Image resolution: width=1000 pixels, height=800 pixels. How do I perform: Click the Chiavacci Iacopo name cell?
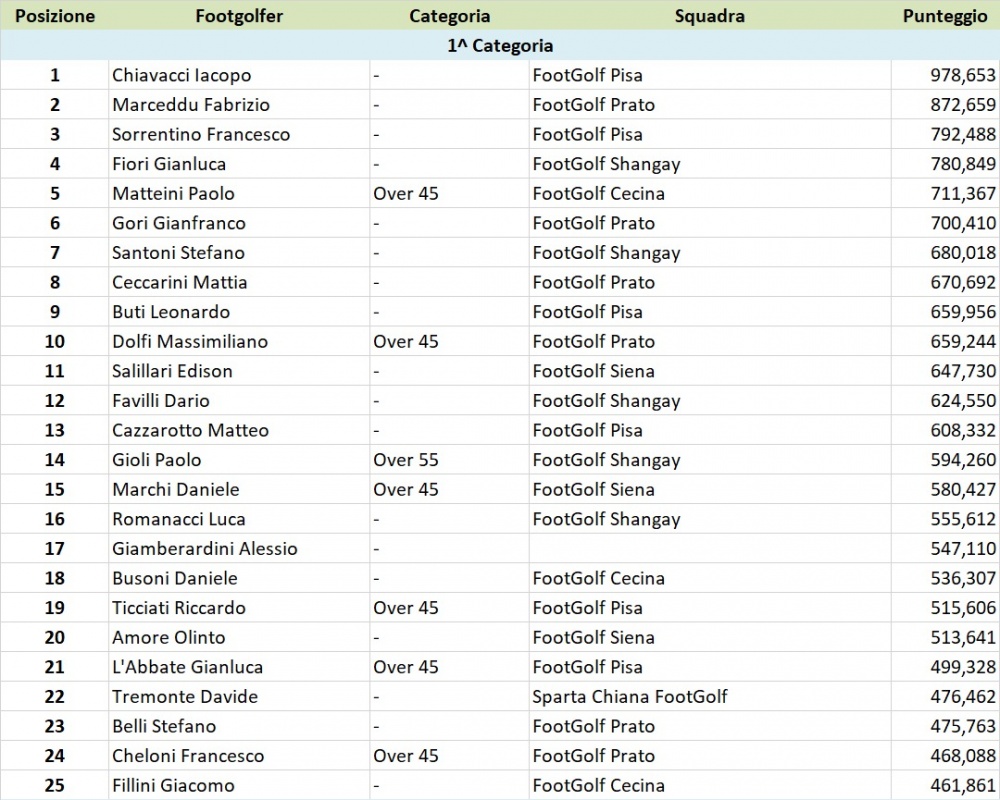pyautogui.click(x=239, y=75)
